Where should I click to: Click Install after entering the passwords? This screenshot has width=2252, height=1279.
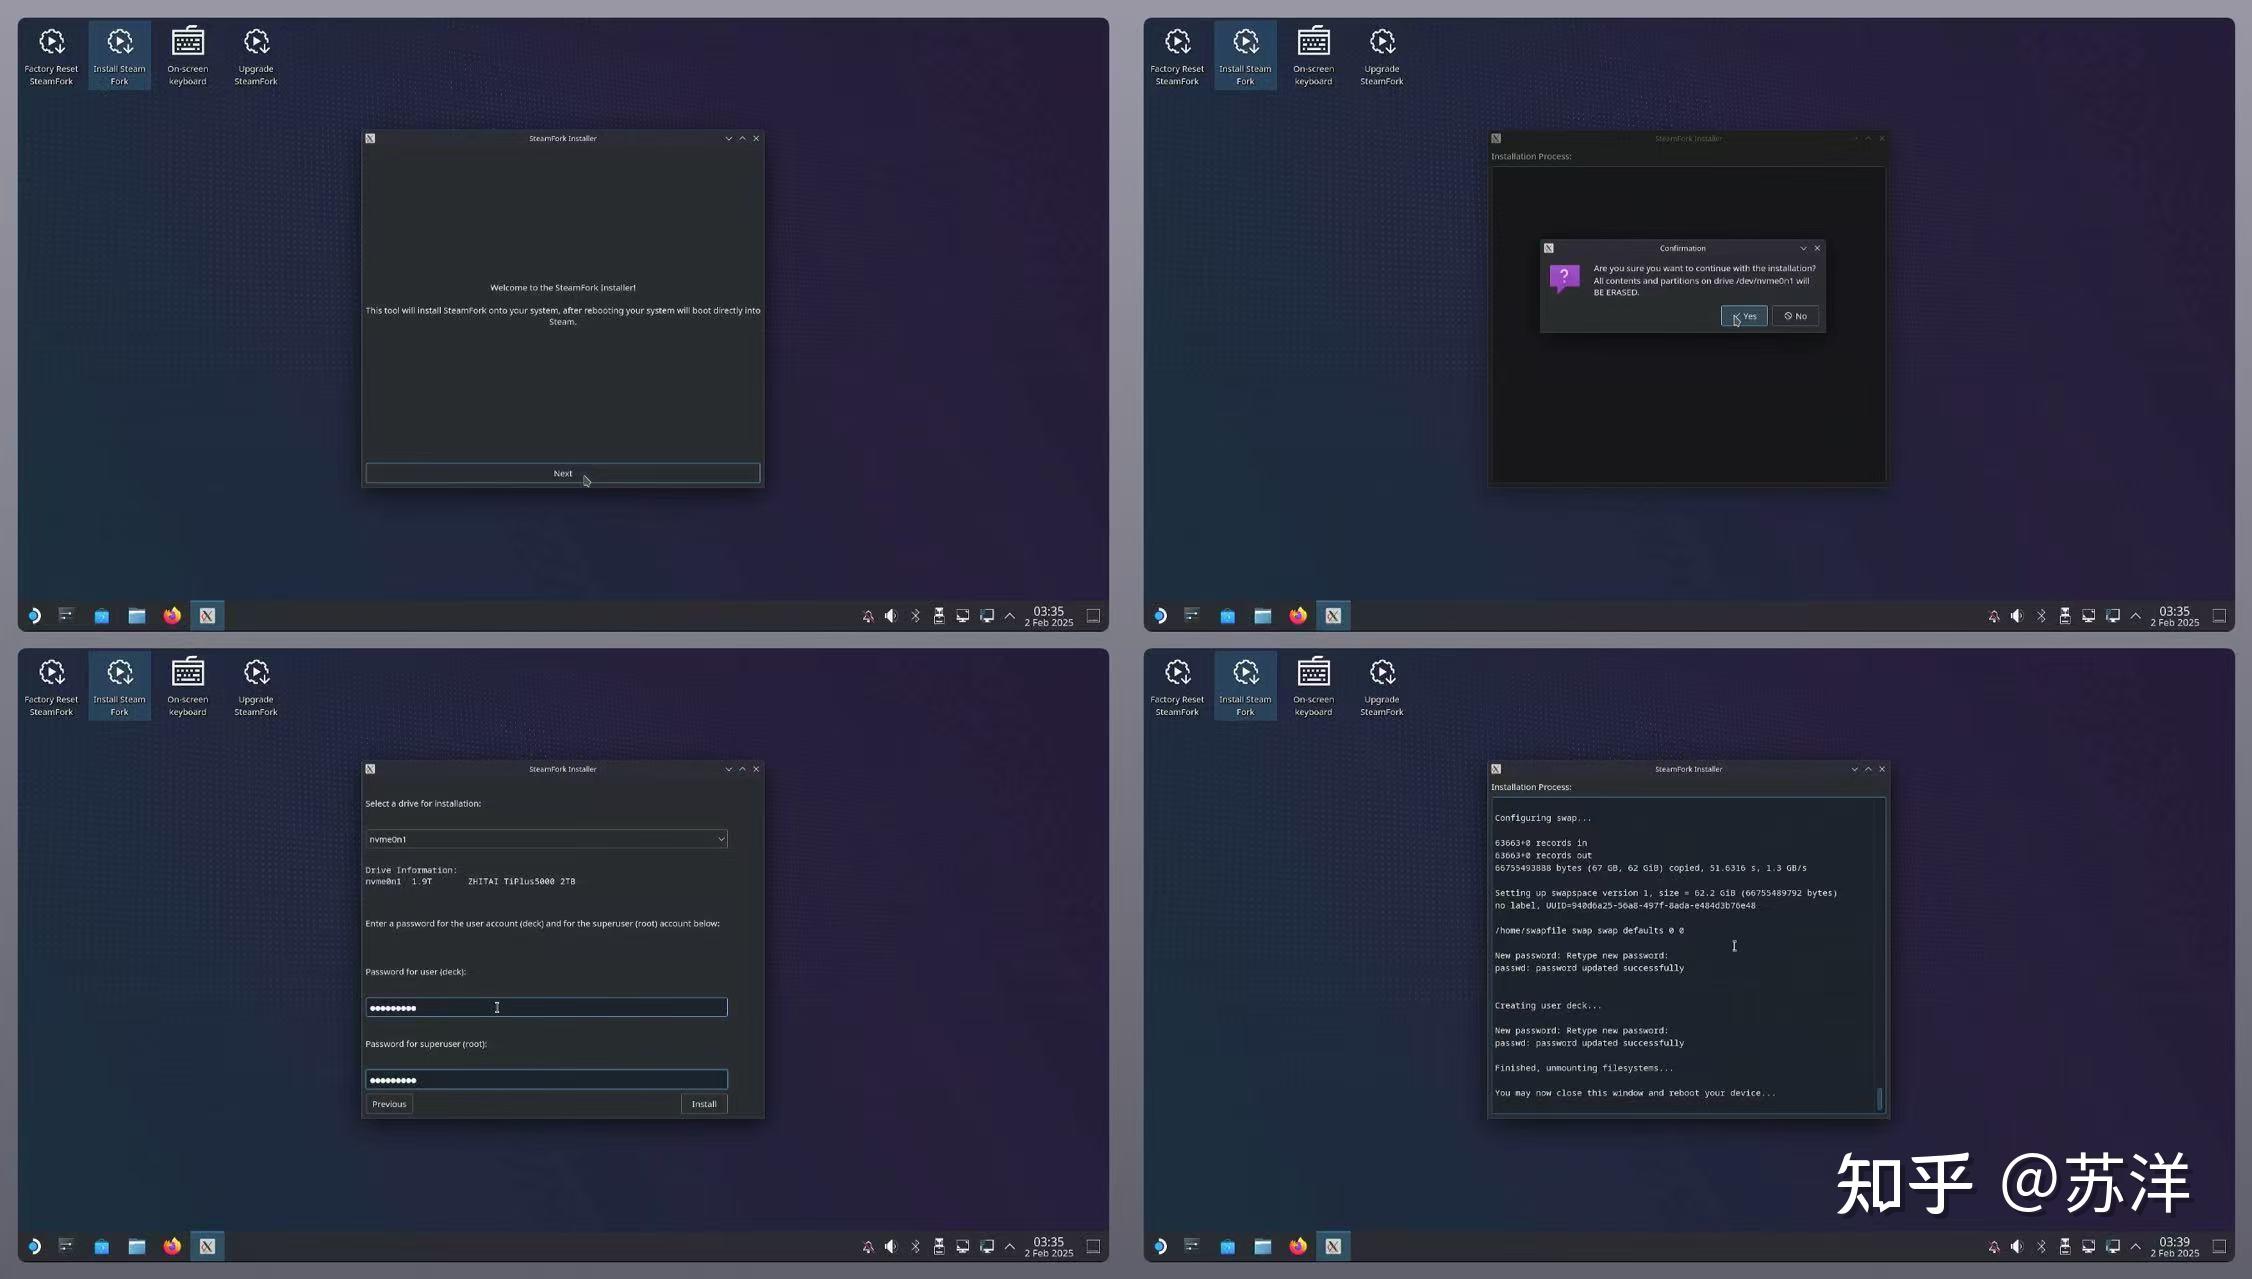704,1103
